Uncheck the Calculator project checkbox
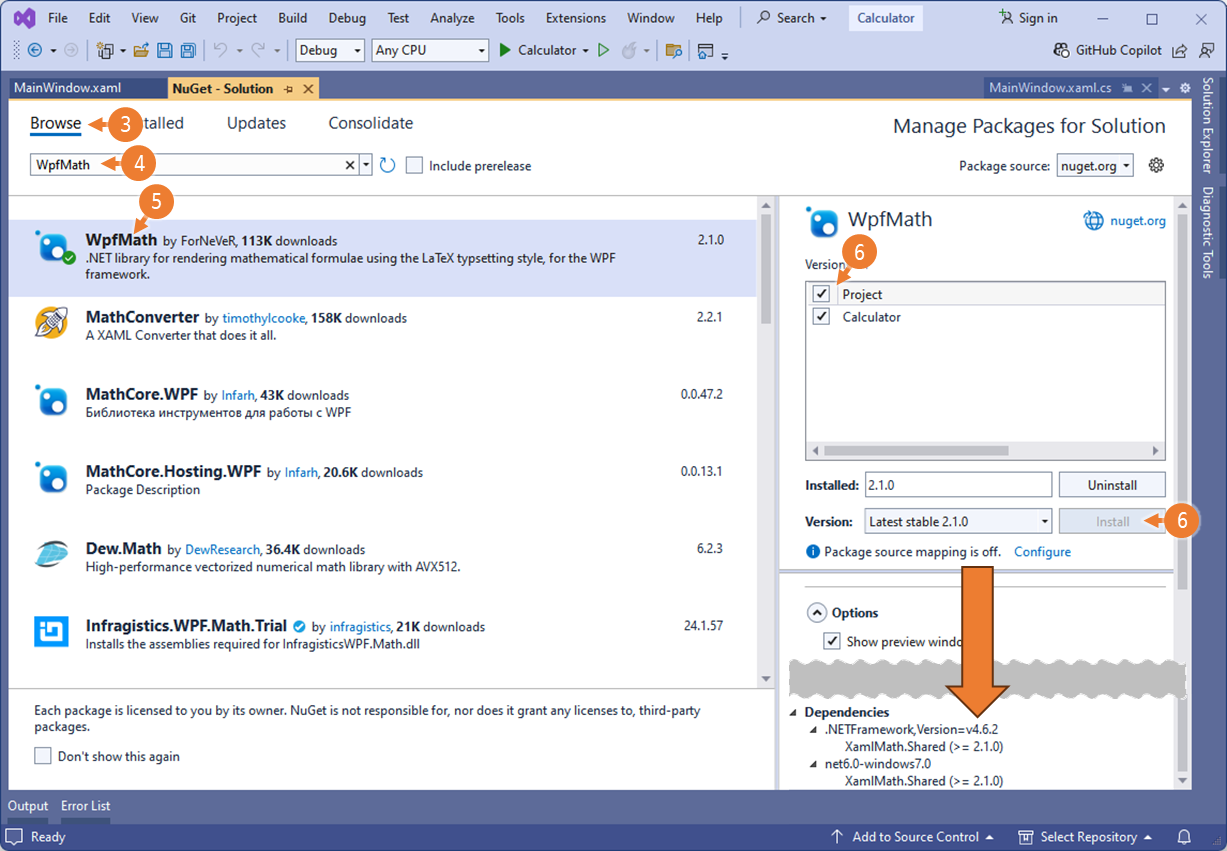The width and height of the screenshot is (1227, 851). (822, 316)
